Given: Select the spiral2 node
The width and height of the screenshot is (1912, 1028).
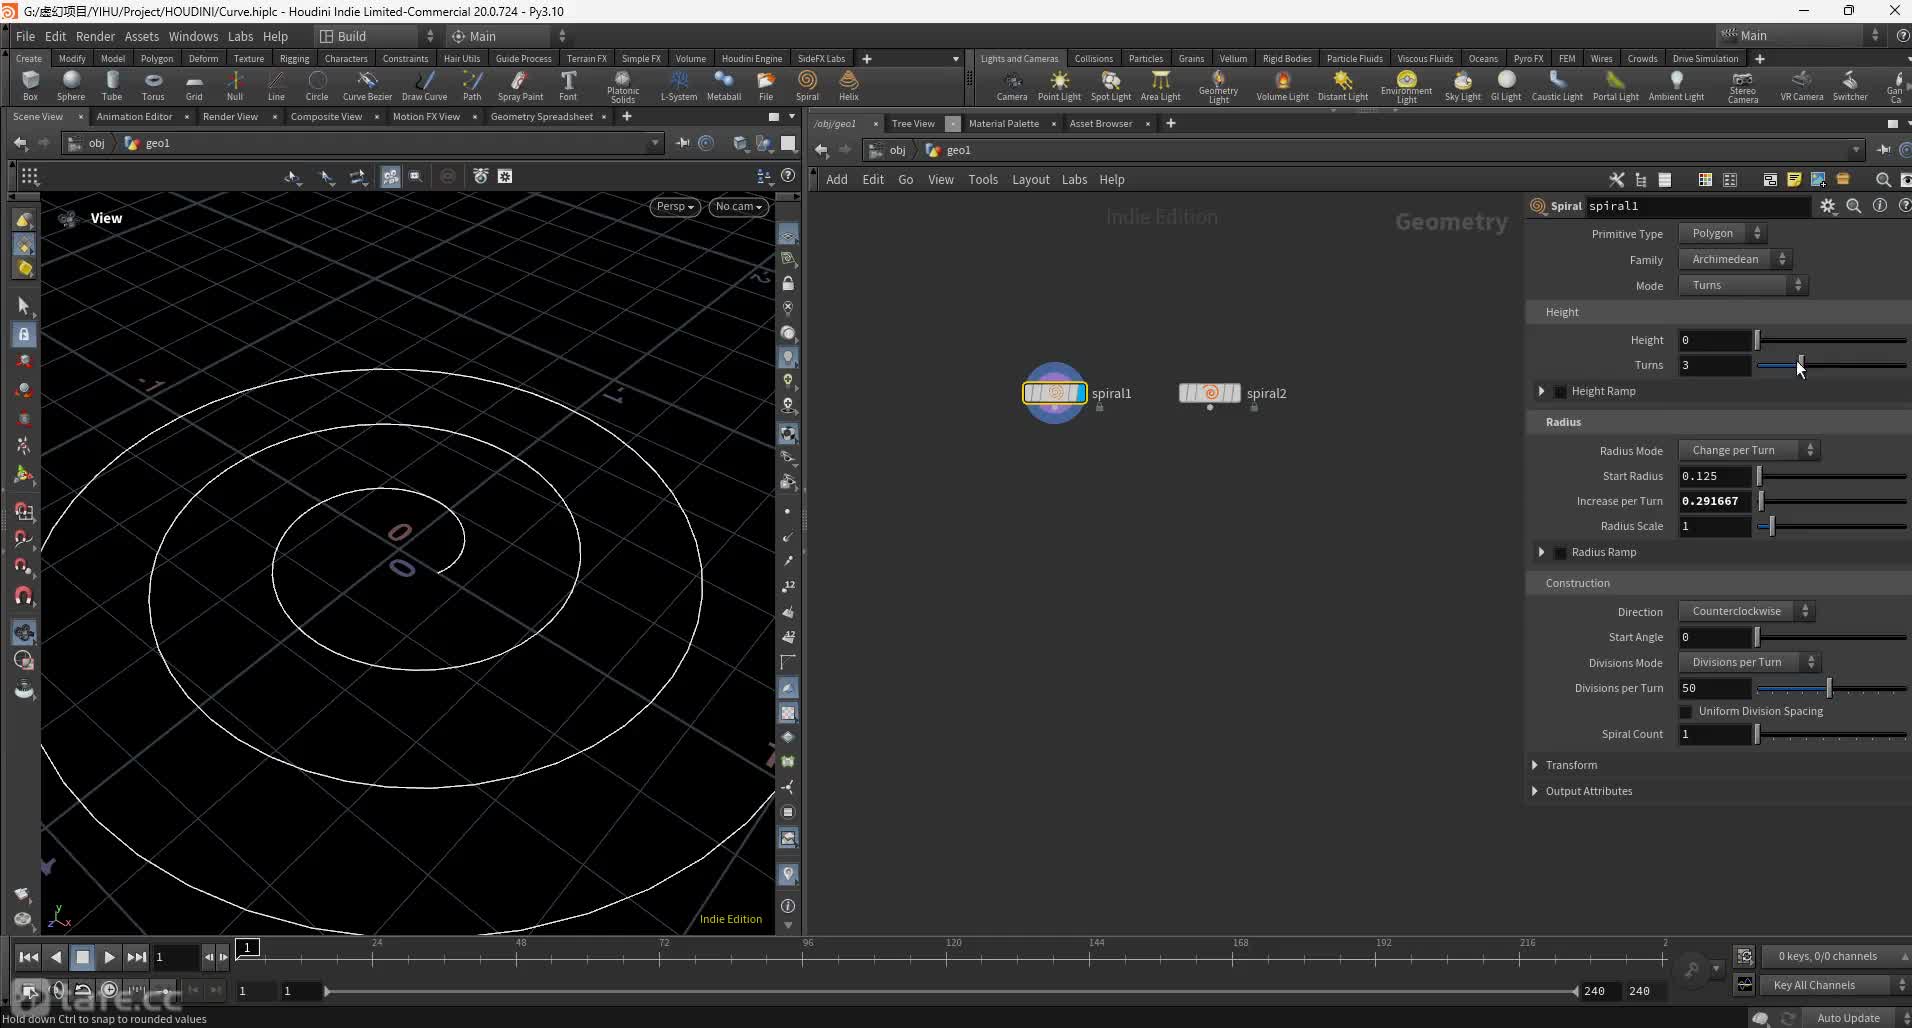Looking at the screenshot, I should click(1210, 393).
